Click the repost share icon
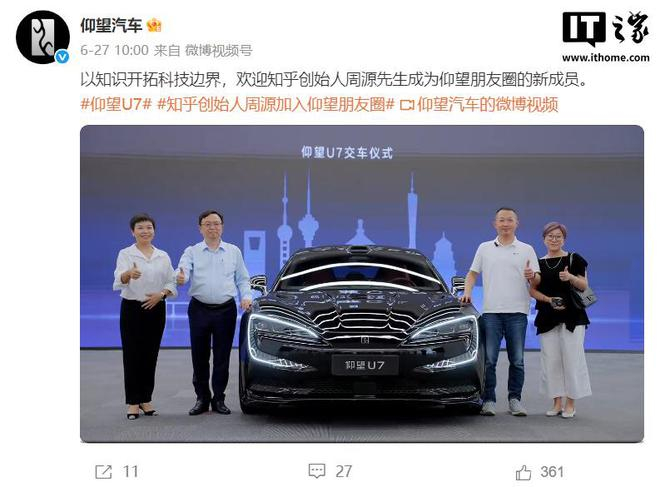The height and width of the screenshot is (487, 660). [x=104, y=472]
